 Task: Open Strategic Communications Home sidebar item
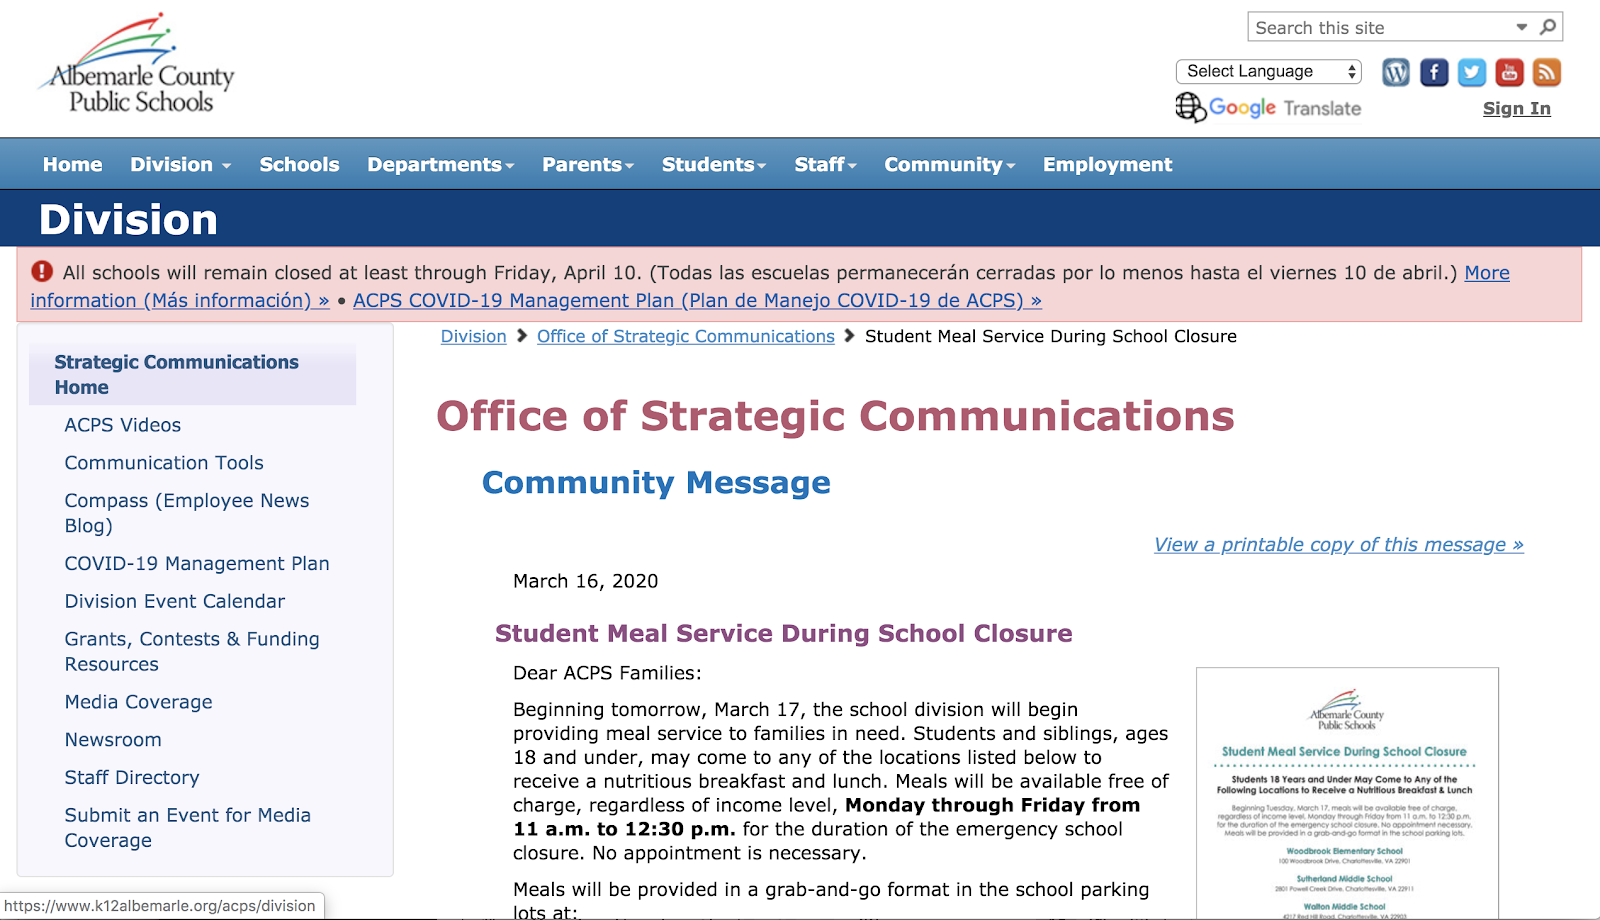(192, 374)
